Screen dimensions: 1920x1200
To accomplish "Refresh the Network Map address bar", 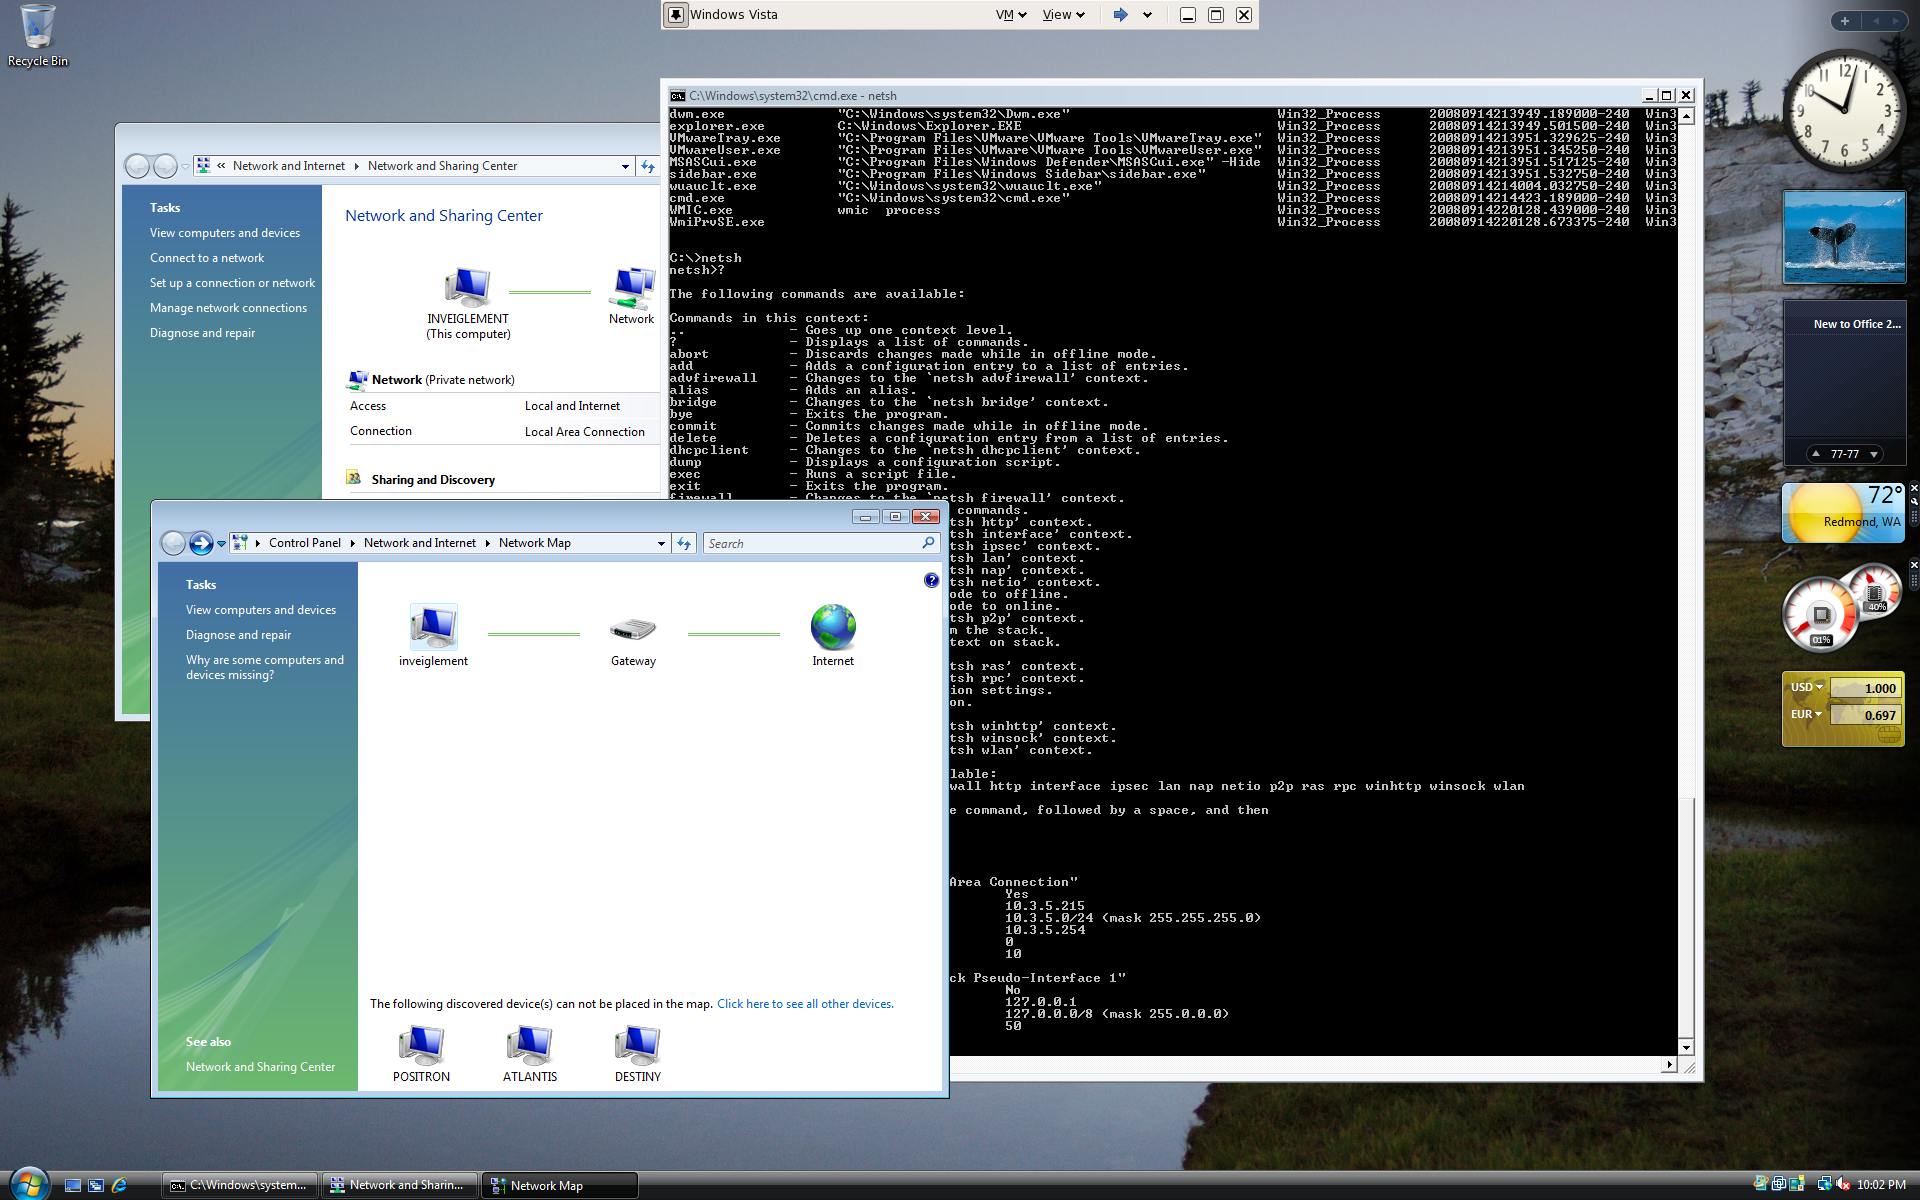I will (x=684, y=543).
